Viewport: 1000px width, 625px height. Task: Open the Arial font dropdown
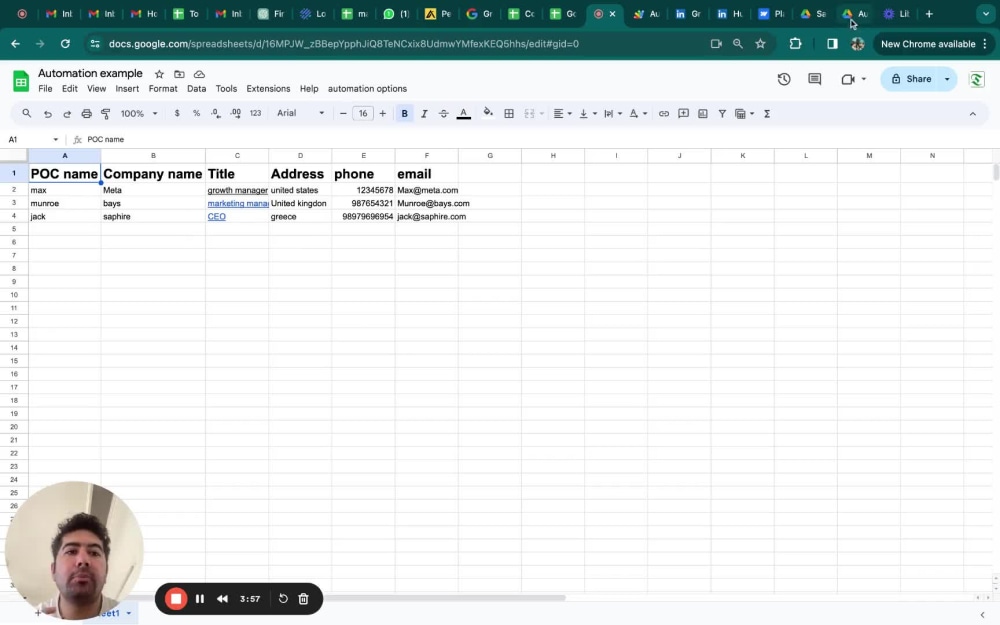click(x=300, y=113)
